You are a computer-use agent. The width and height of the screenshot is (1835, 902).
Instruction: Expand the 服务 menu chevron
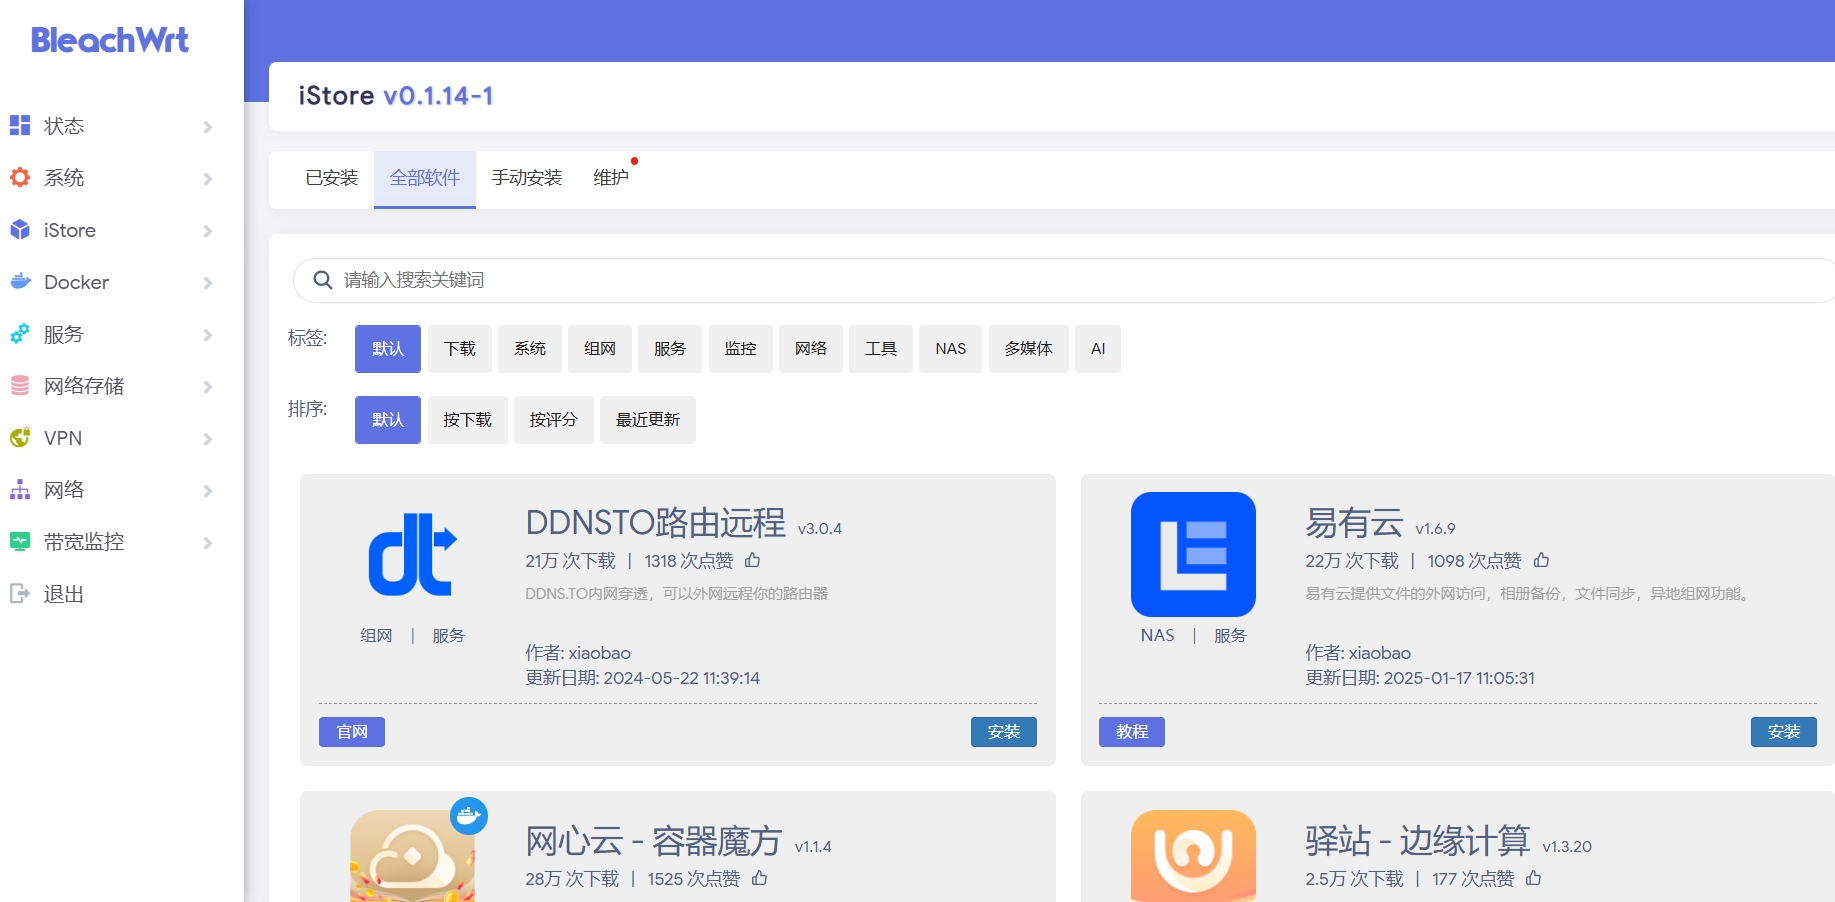(x=208, y=335)
